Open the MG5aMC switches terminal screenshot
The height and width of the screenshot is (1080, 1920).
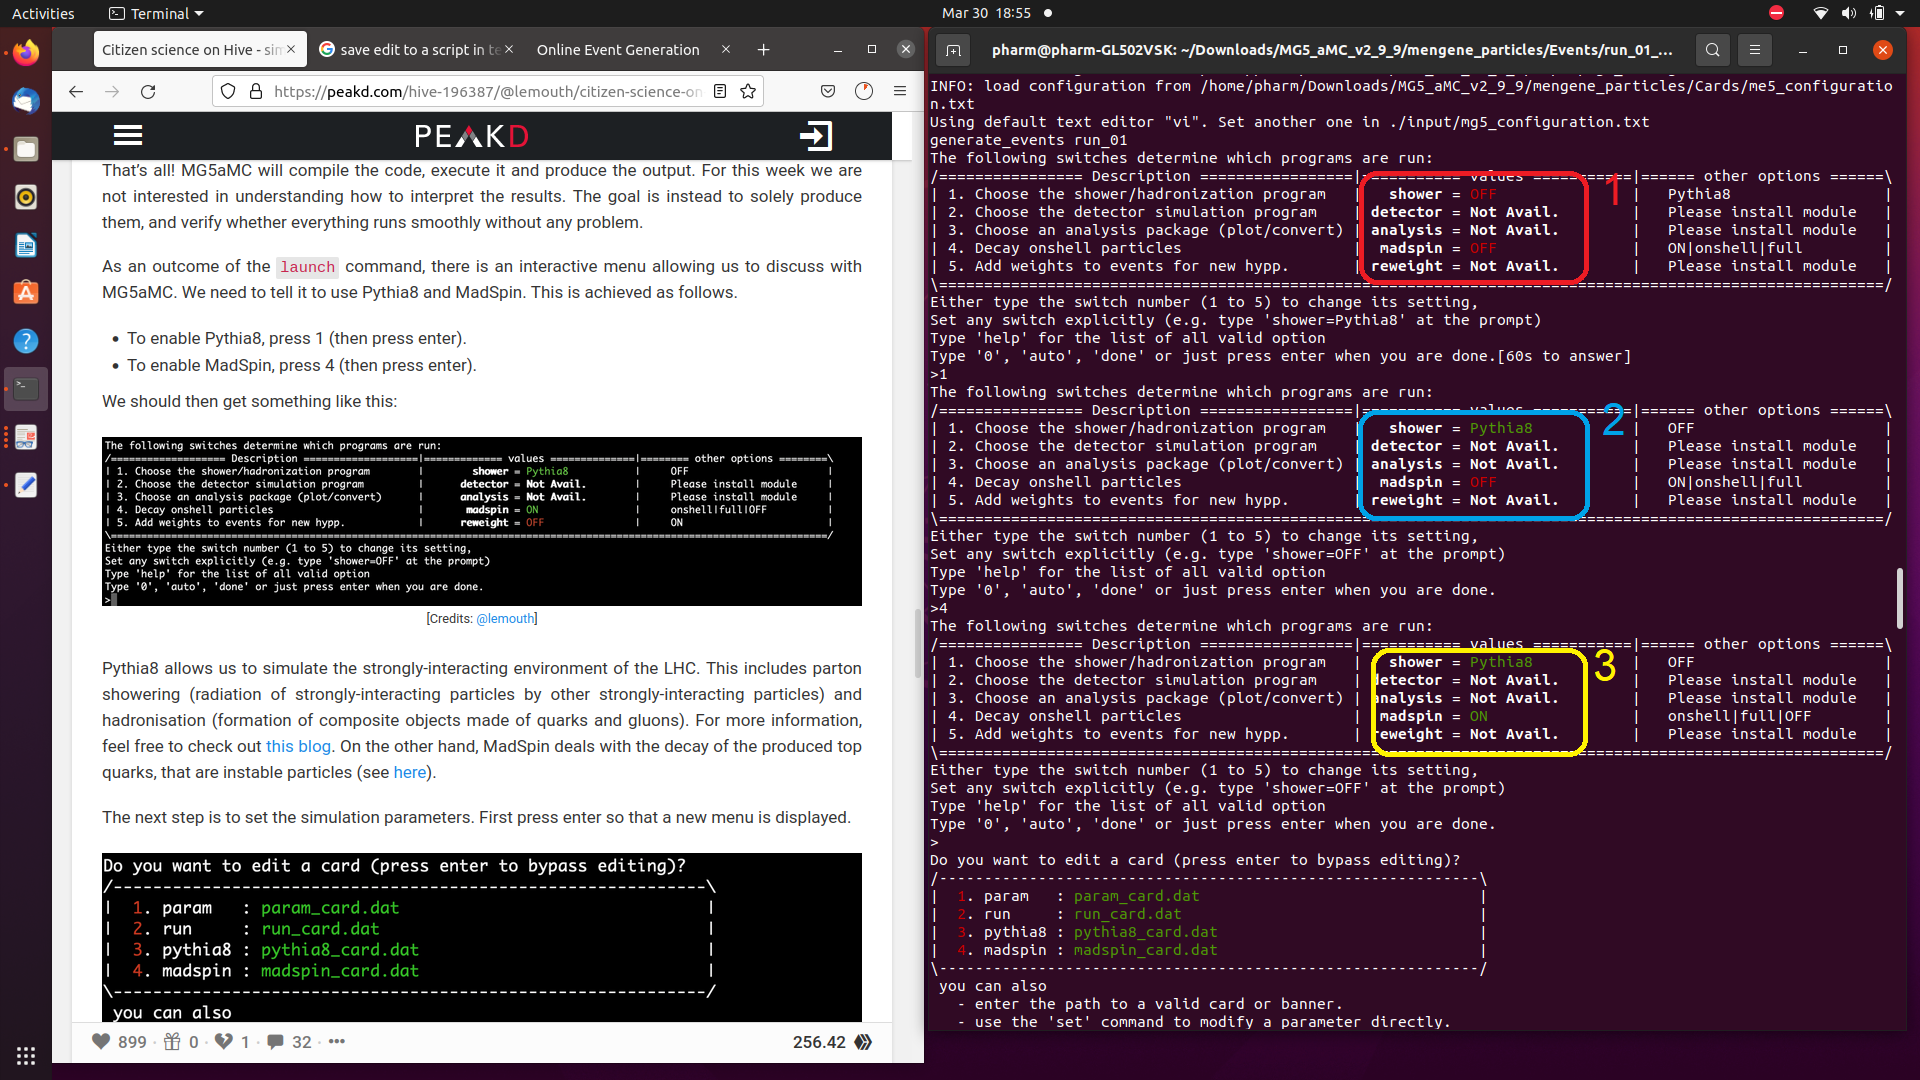482,521
